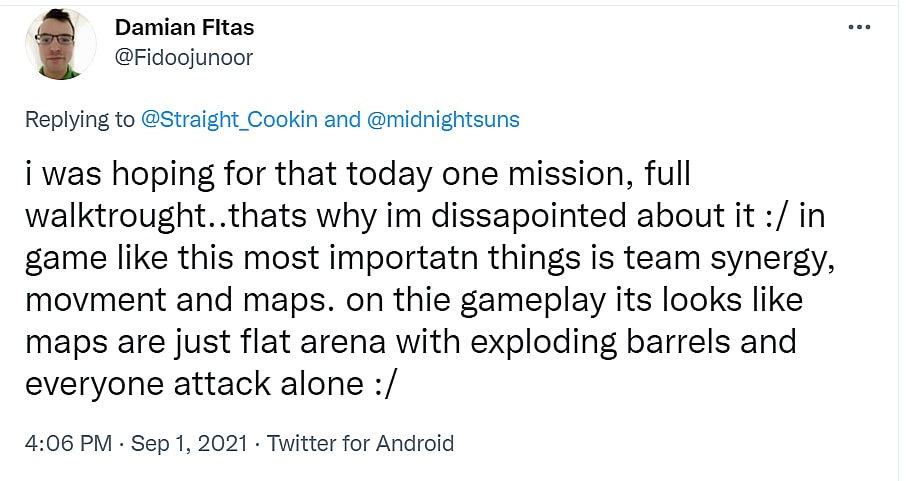Click Damian Fltas's profile avatar
The width and height of the screenshot is (907, 481).
[x=61, y=45]
